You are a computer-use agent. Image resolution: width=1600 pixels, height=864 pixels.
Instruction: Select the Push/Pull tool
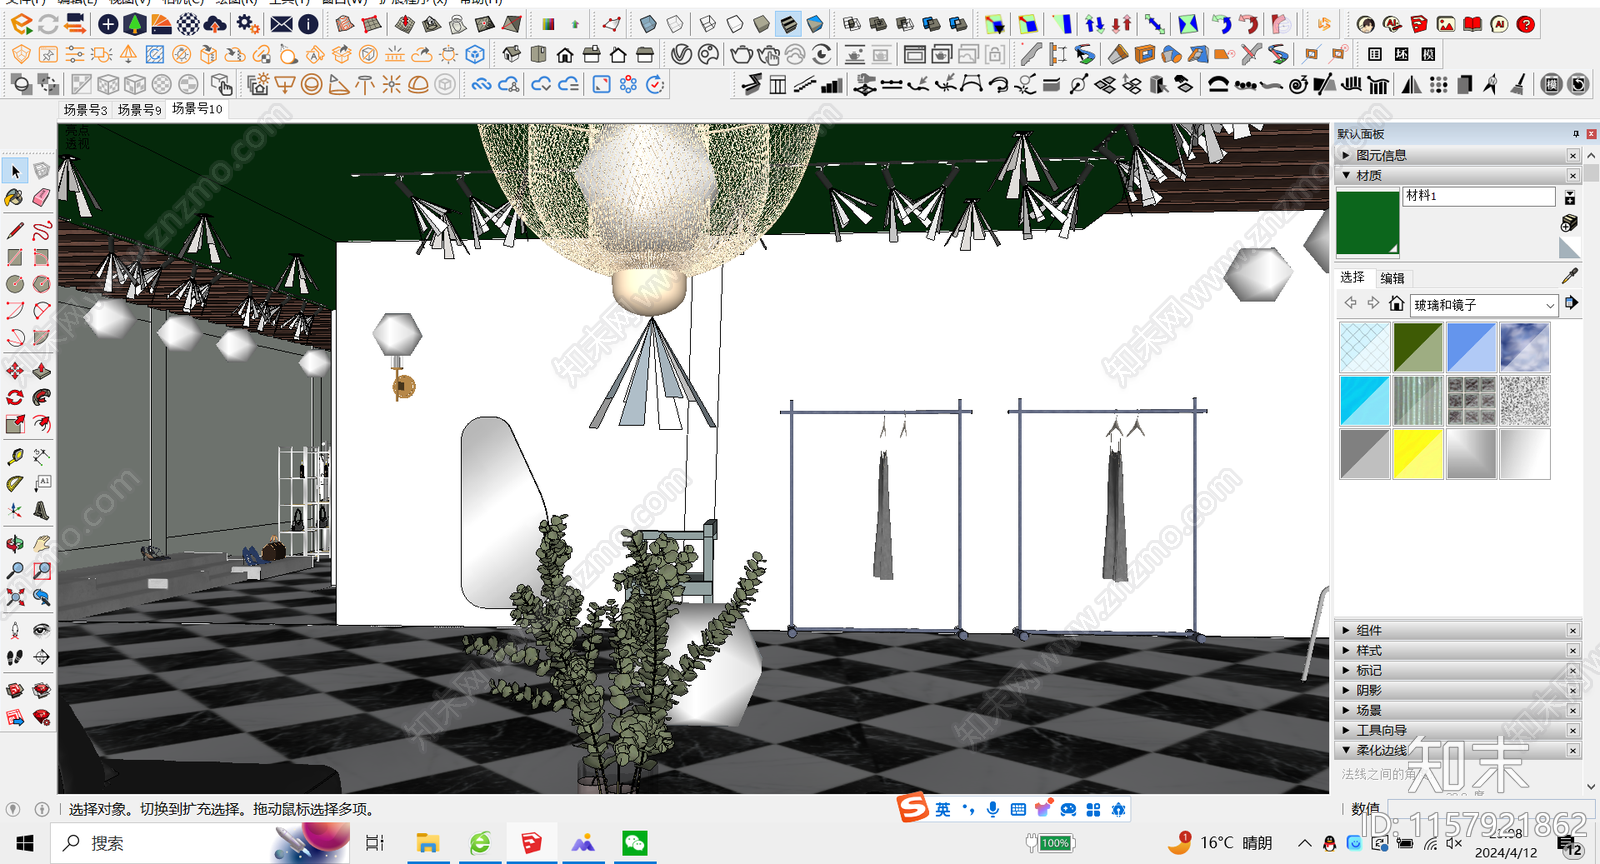(41, 371)
